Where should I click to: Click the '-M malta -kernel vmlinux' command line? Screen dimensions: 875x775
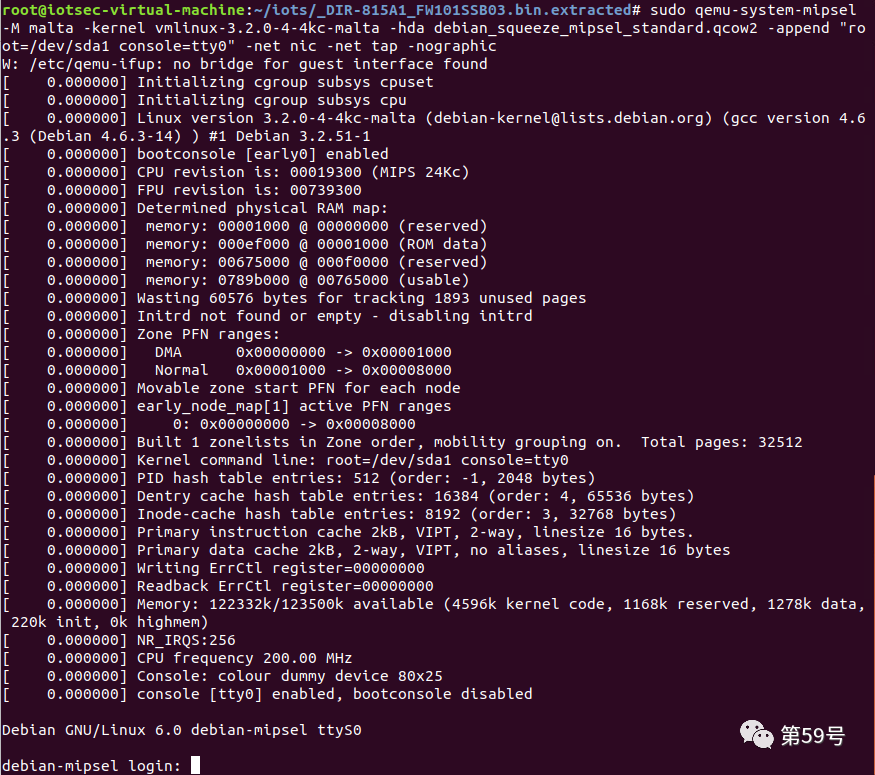[434, 28]
